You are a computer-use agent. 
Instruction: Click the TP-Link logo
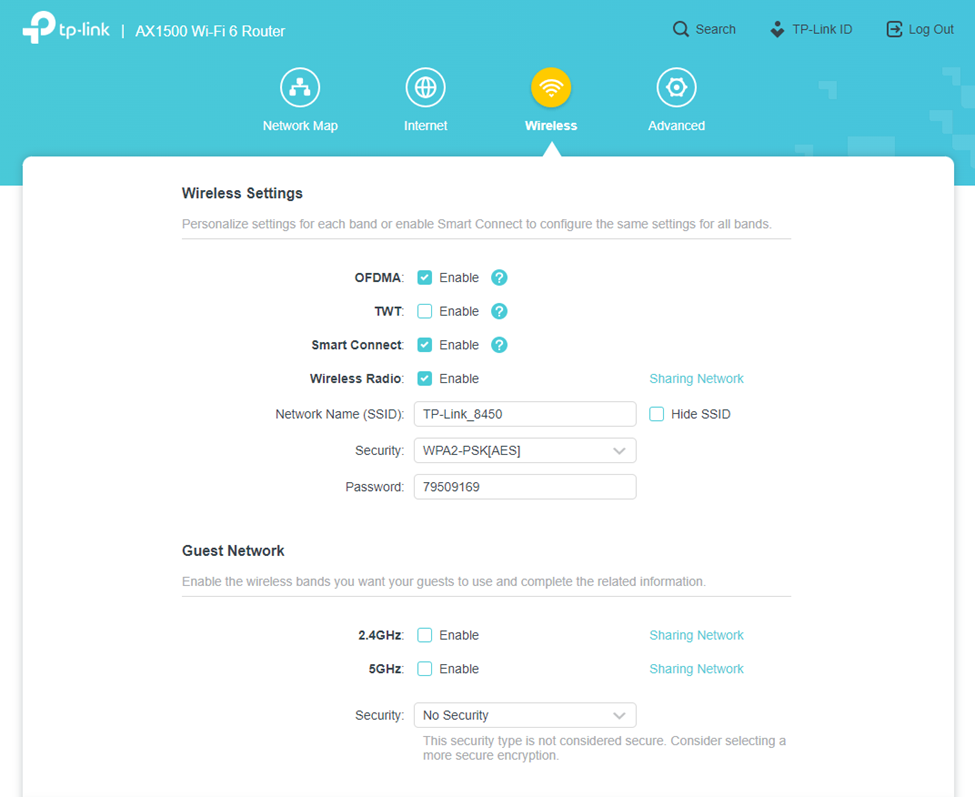pos(66,29)
